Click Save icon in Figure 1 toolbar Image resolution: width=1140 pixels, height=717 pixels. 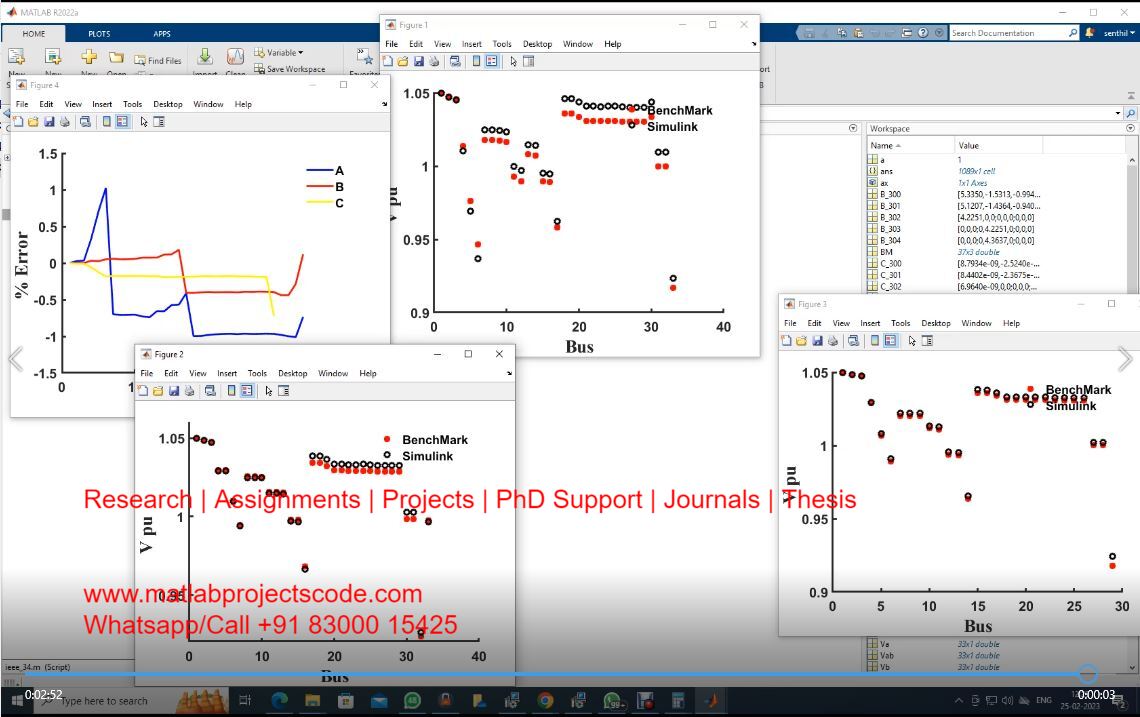coord(419,62)
